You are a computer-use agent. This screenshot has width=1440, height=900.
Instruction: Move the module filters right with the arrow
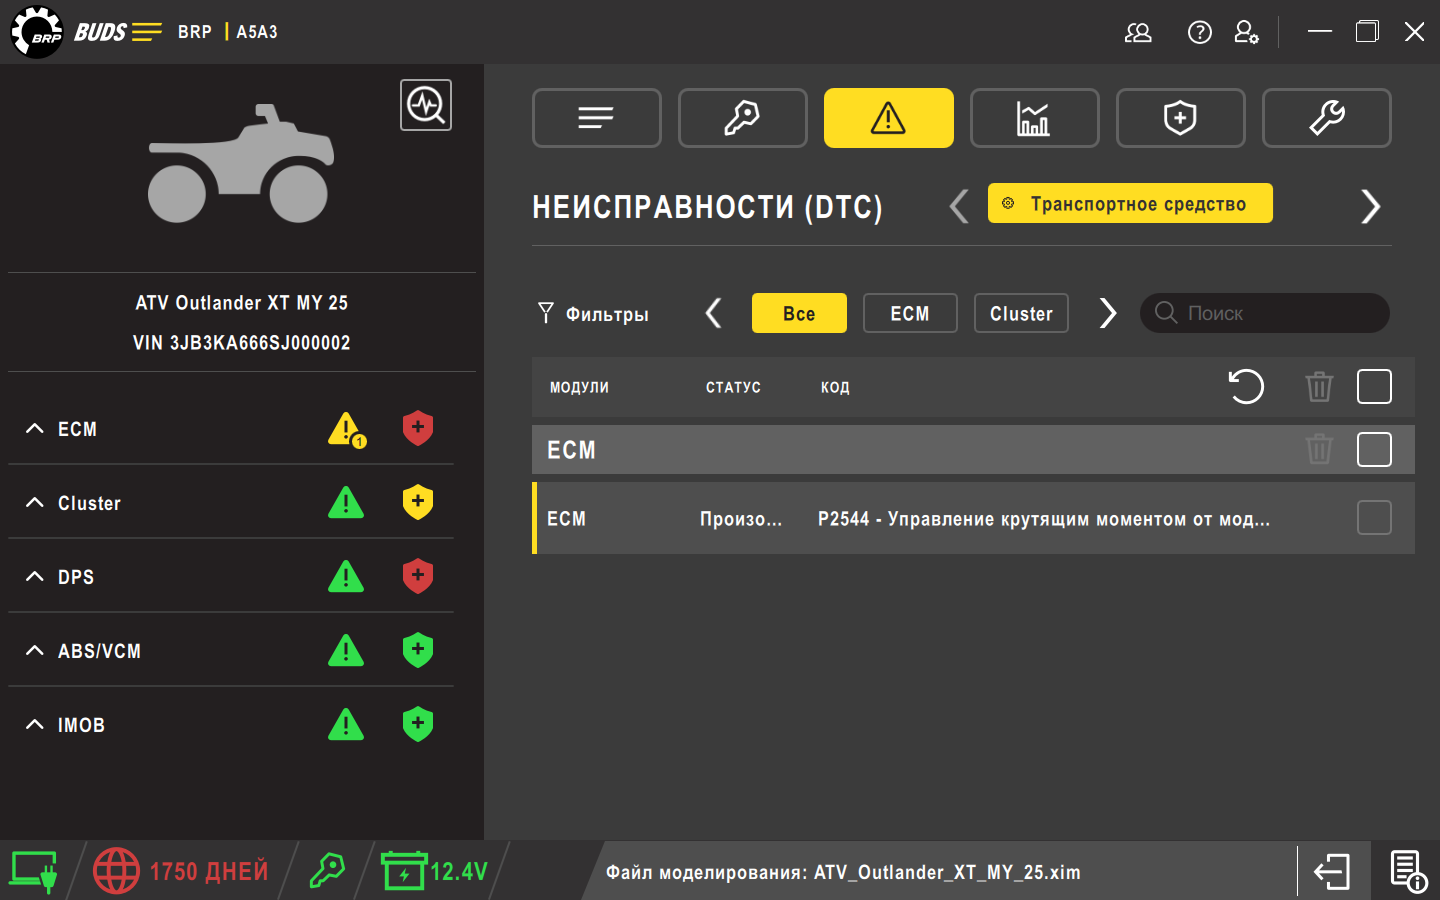[1107, 313]
